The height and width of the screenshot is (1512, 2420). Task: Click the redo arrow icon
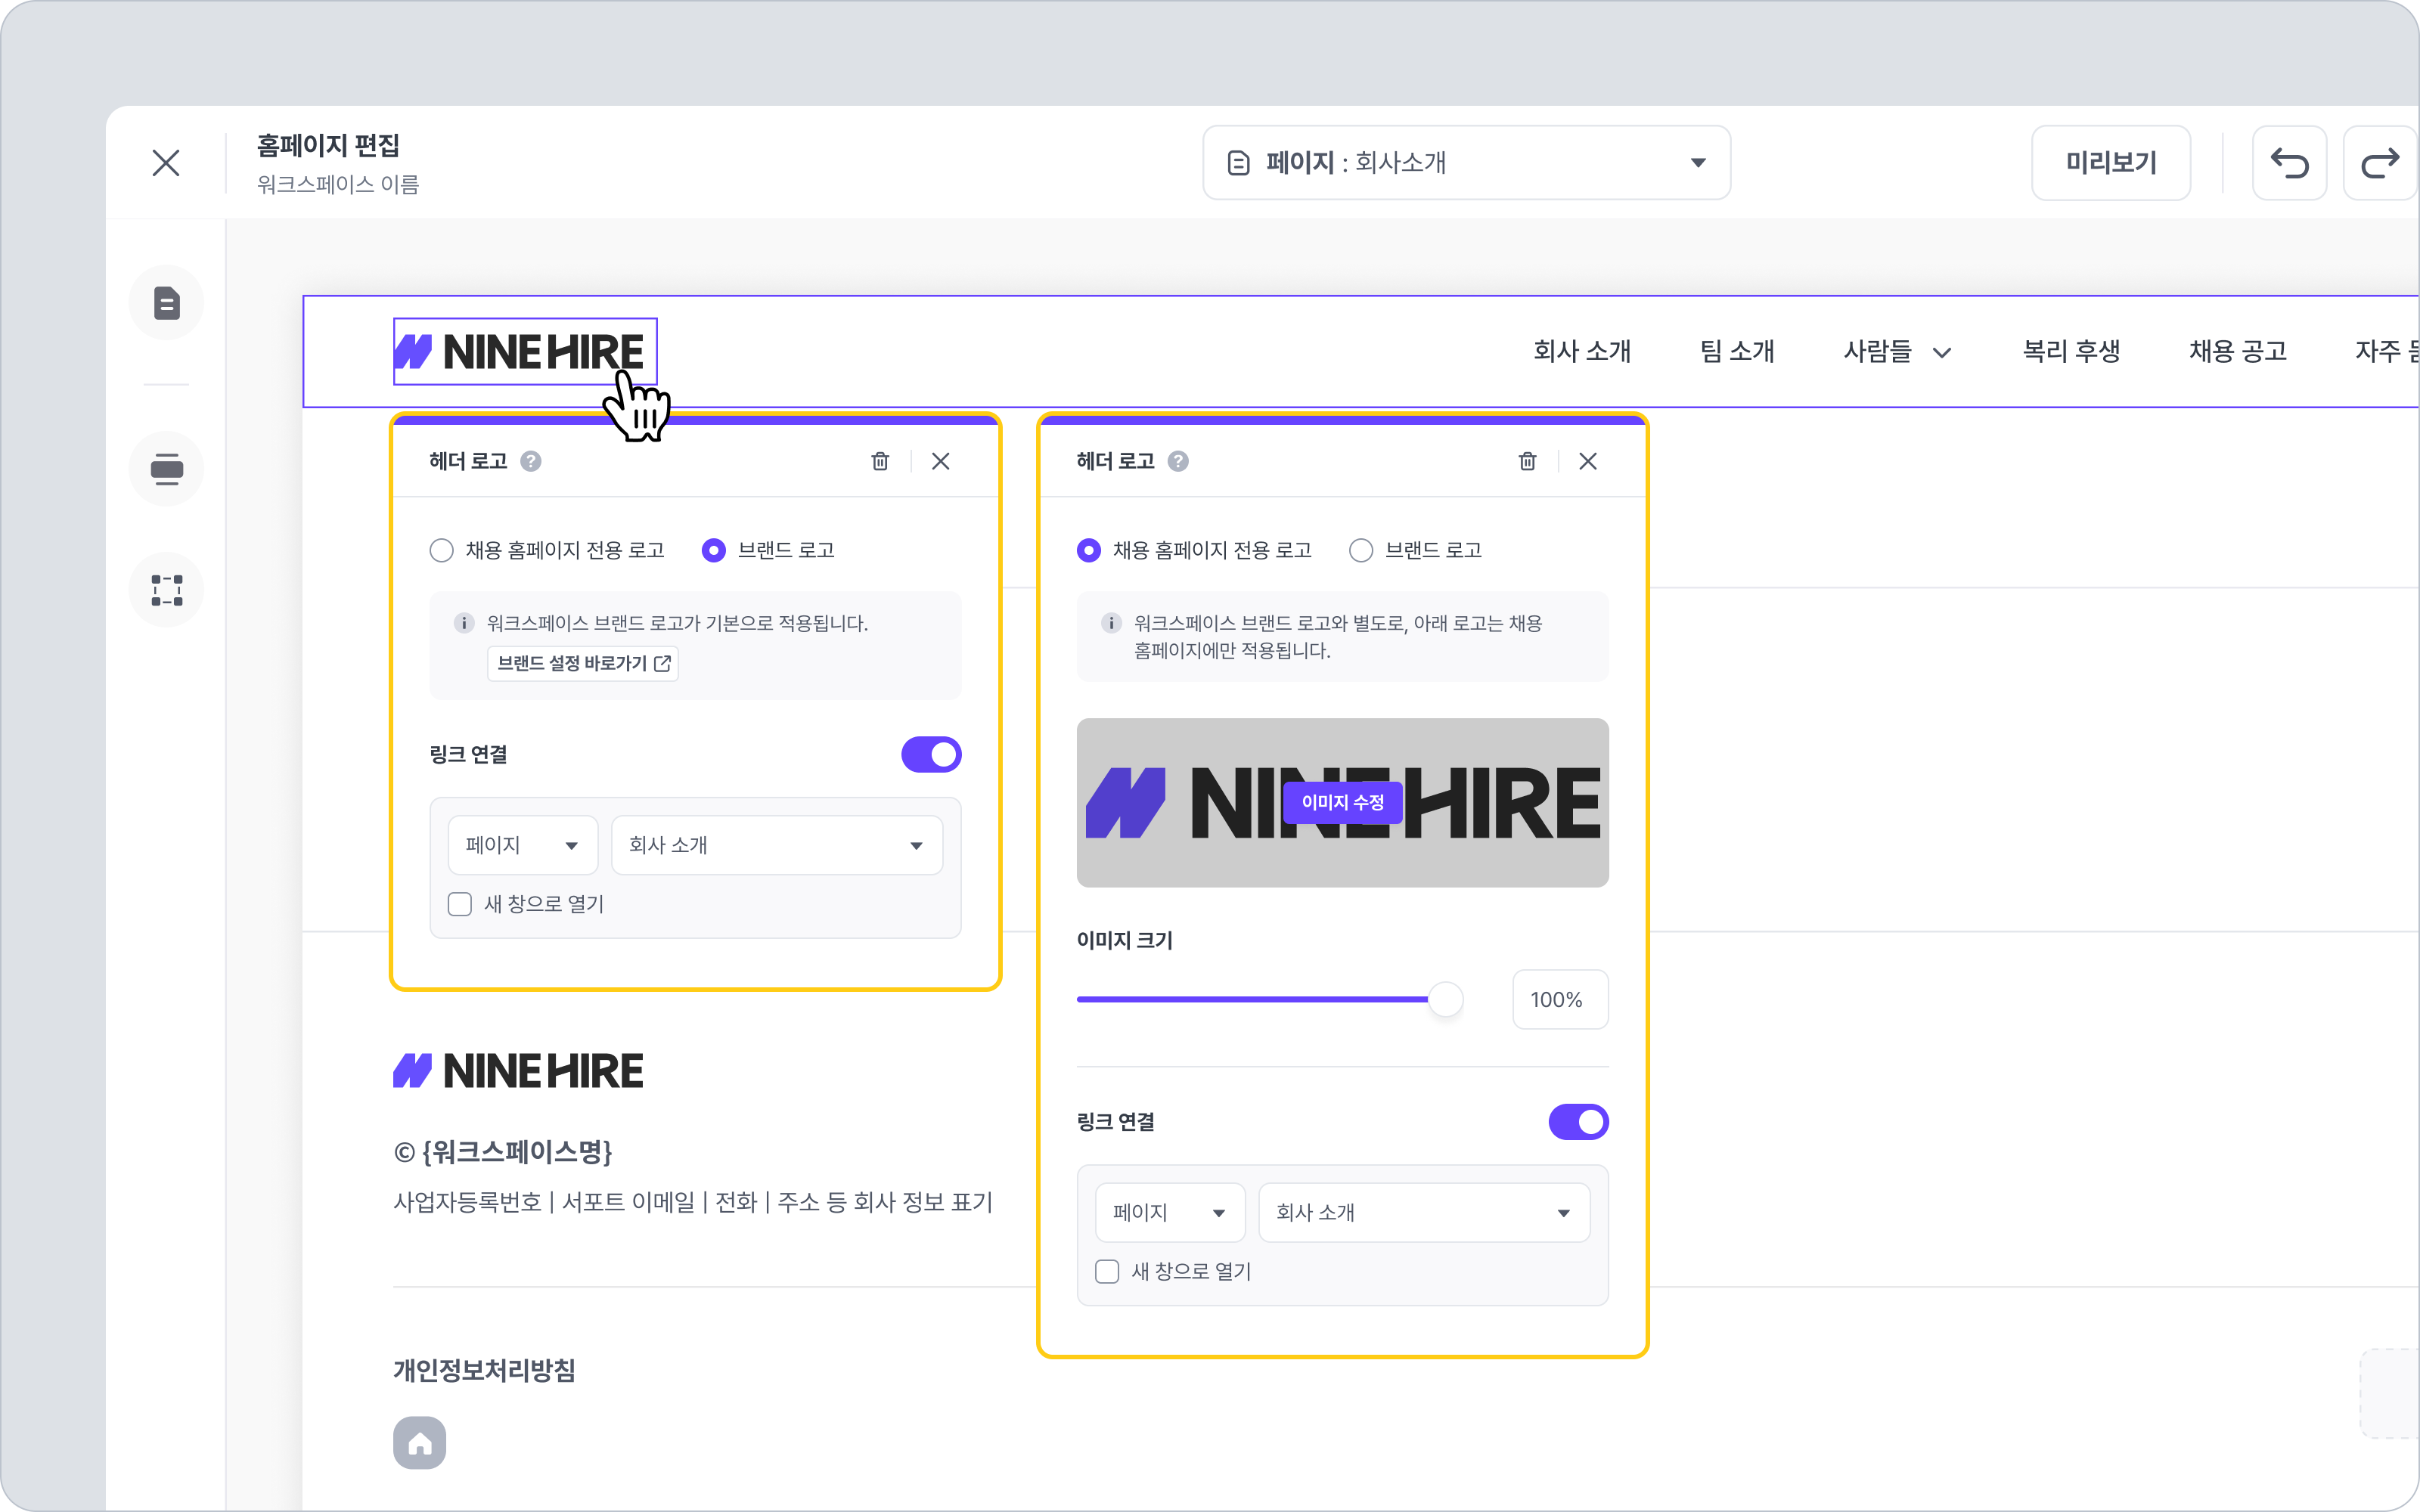coord(2380,163)
